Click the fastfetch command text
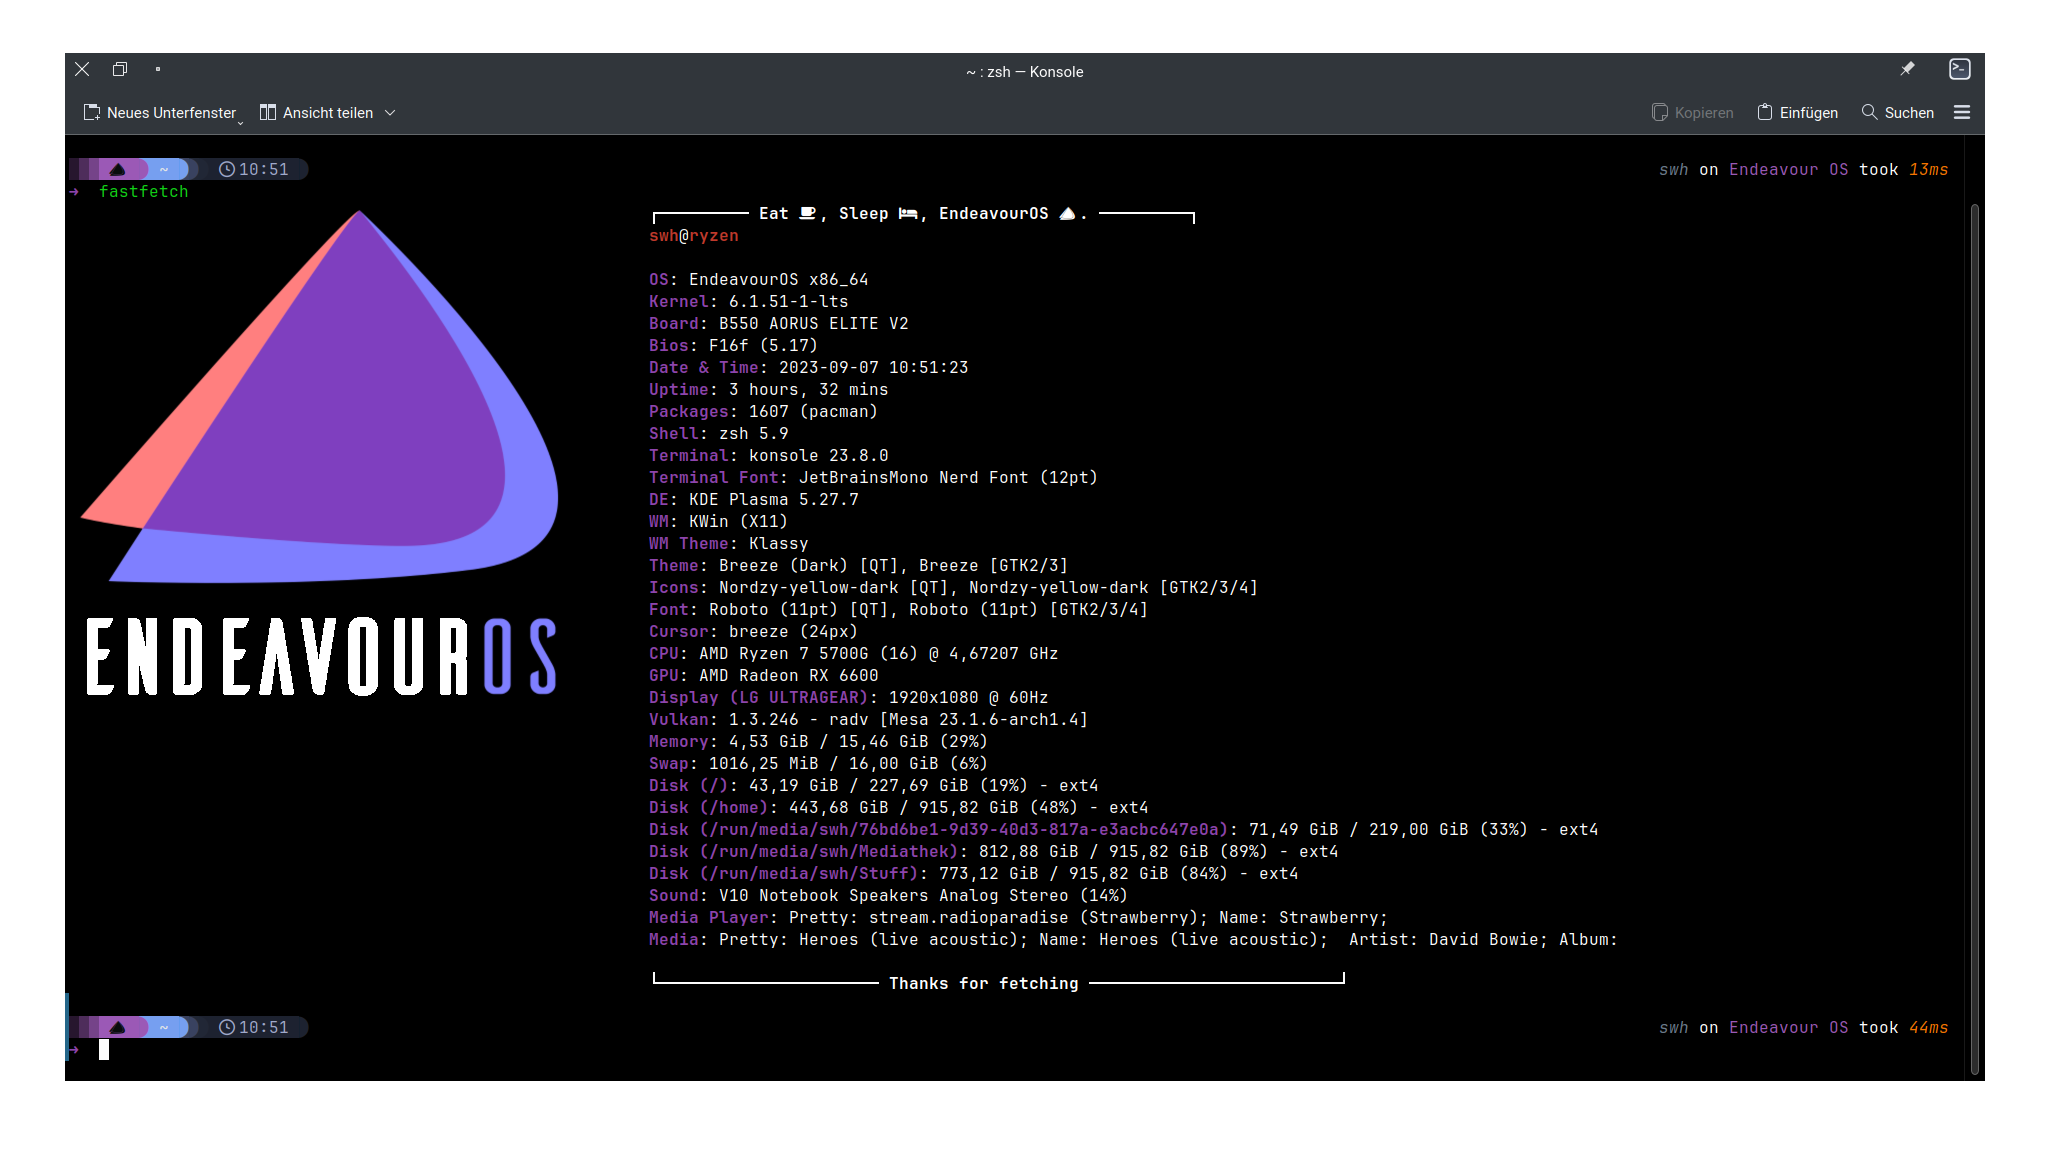The image size is (2050, 1158). pos(144,192)
